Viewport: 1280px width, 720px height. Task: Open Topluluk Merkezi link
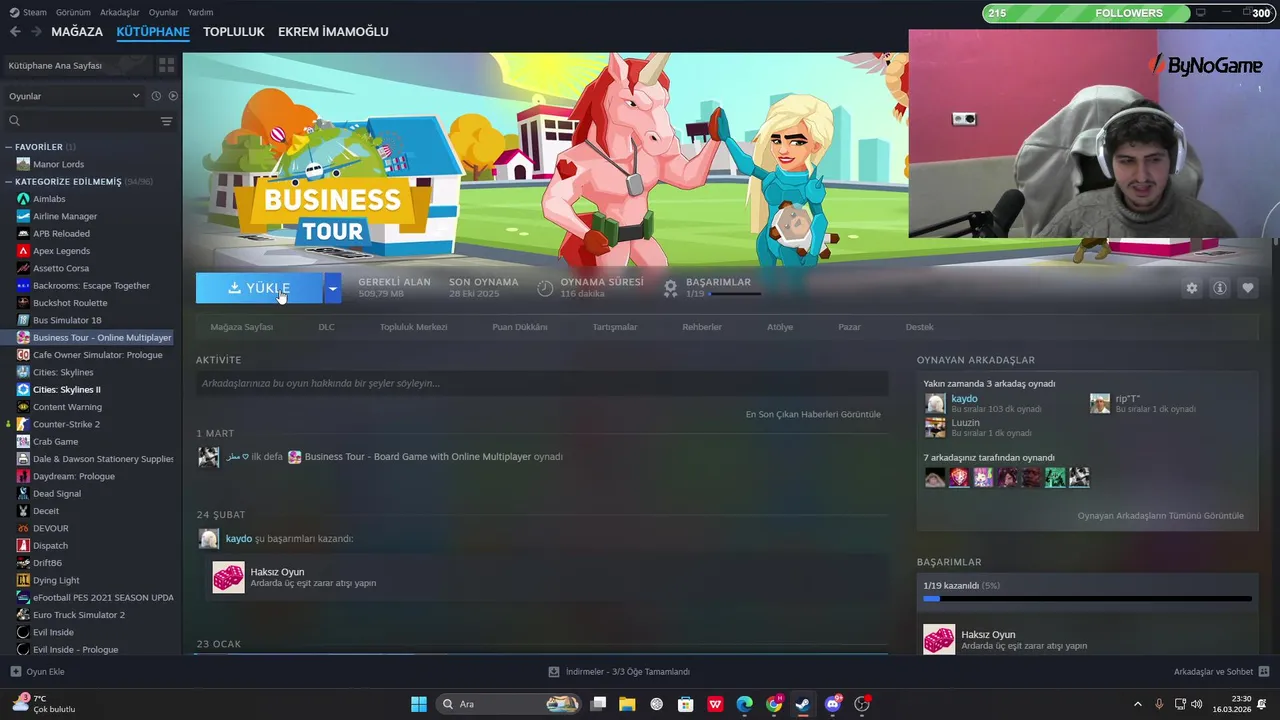pos(413,327)
